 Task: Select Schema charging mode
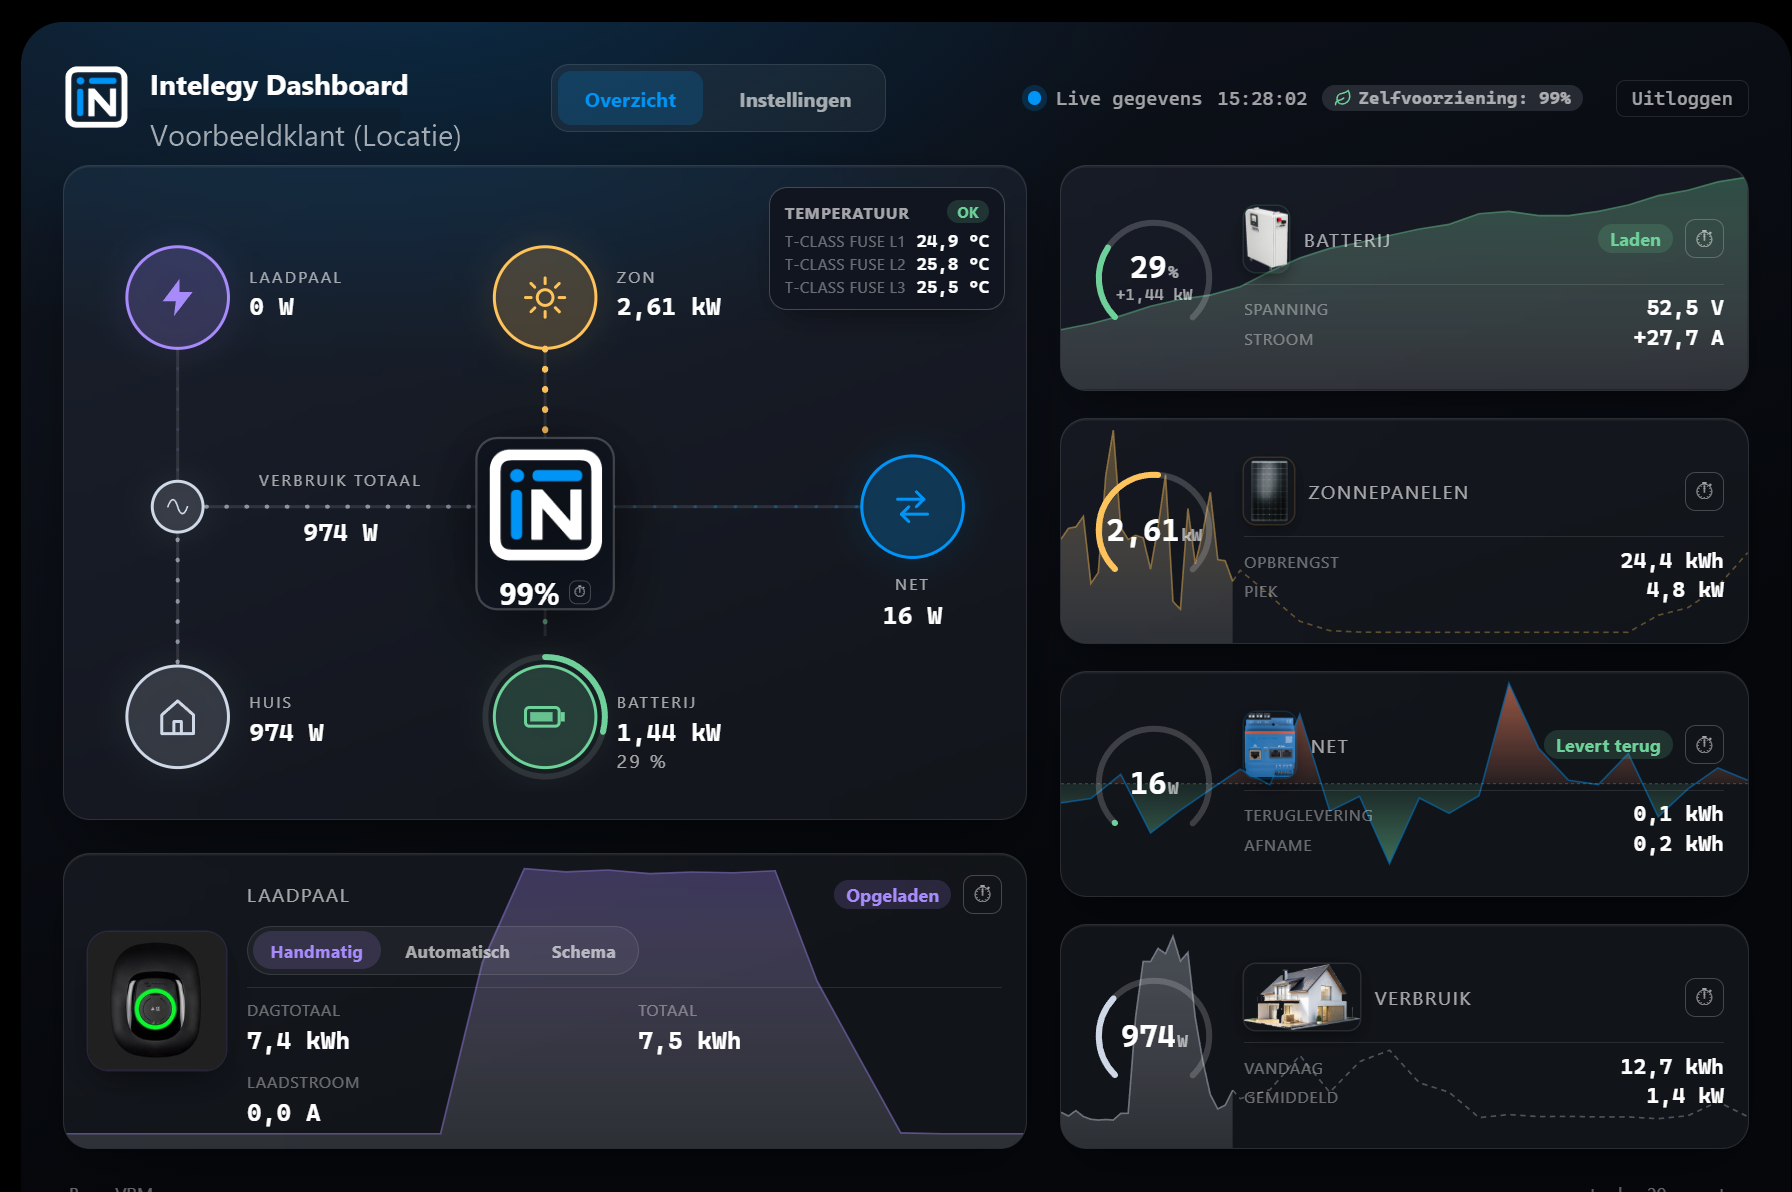point(583,951)
